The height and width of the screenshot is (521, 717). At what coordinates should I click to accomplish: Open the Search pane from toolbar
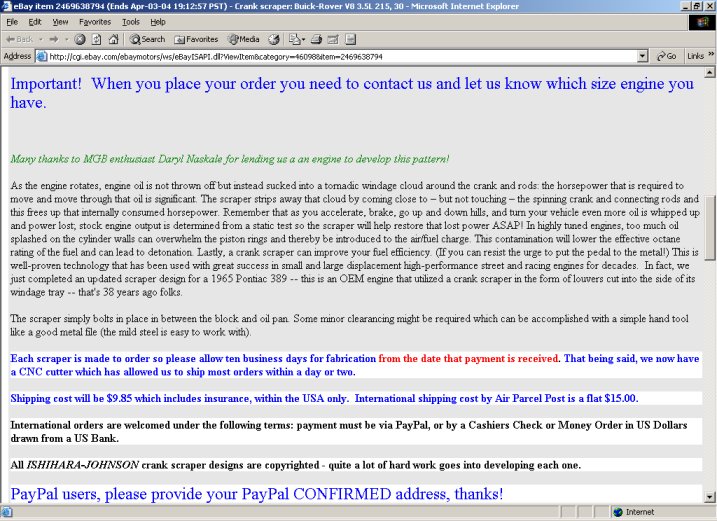(147, 39)
